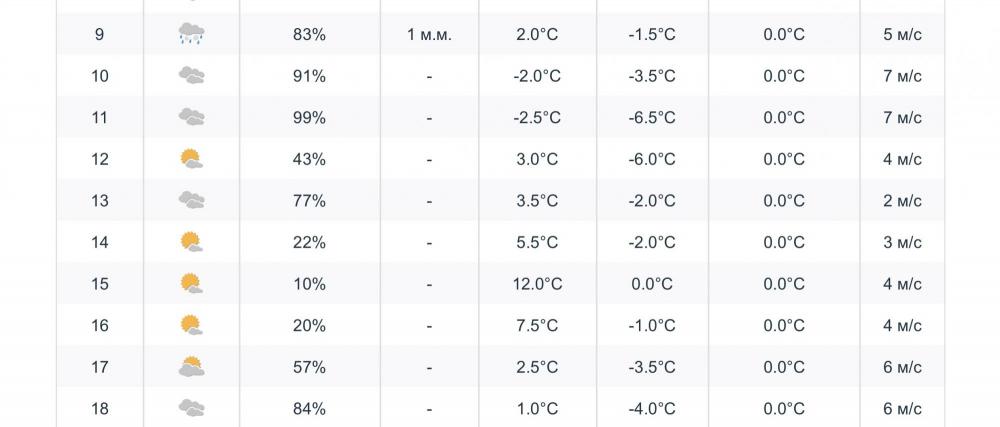The image size is (1000, 427).
Task: Click the cloudy icon for day 18
Action: click(191, 408)
